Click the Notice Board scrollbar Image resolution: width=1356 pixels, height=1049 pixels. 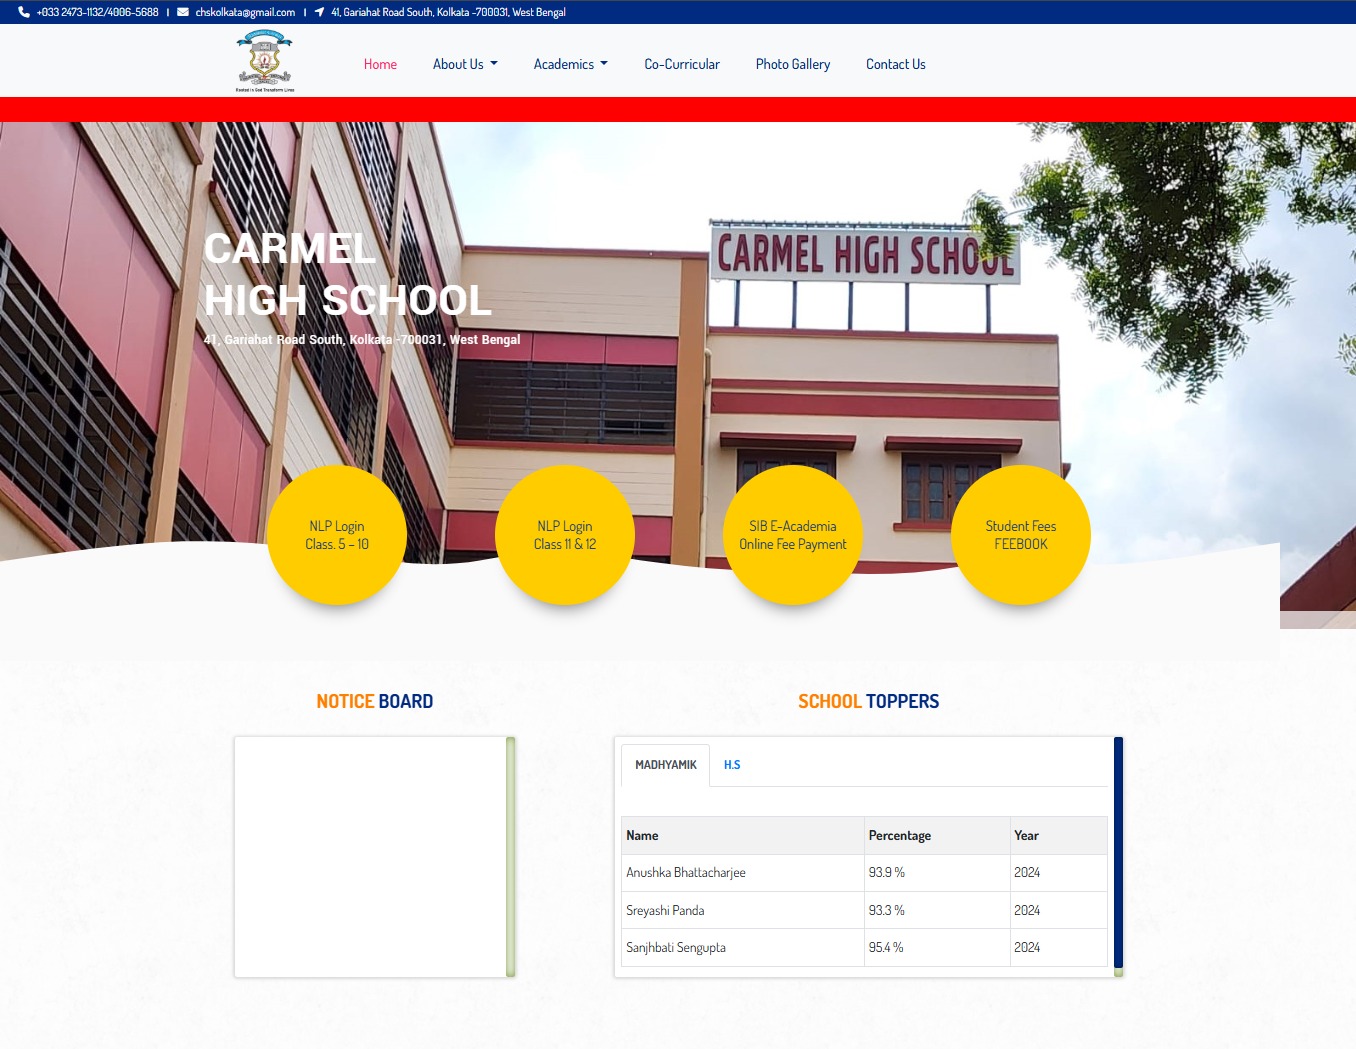click(510, 856)
